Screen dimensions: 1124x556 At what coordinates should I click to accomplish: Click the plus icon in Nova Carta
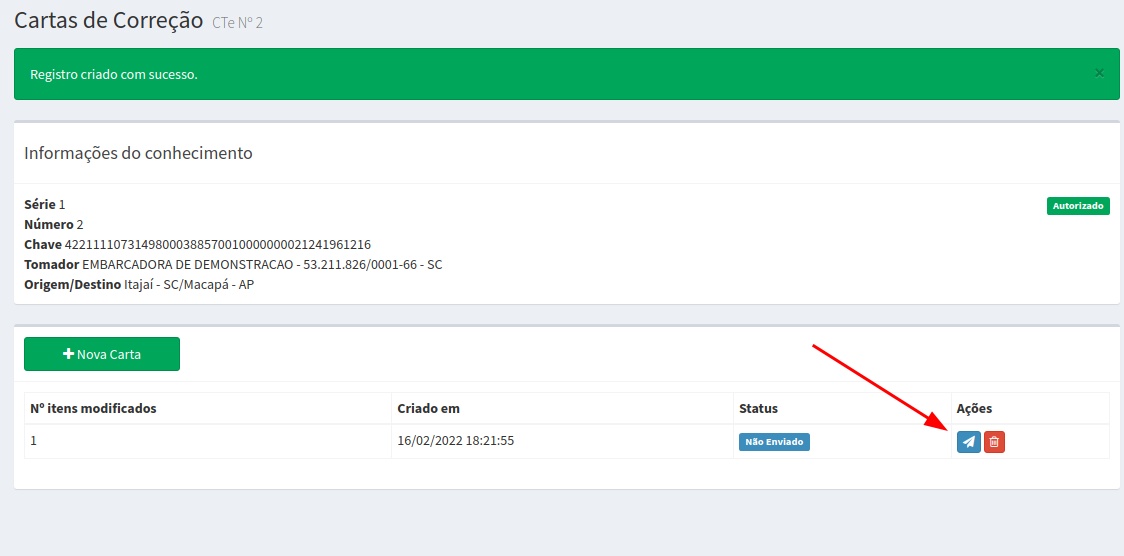(x=68, y=354)
